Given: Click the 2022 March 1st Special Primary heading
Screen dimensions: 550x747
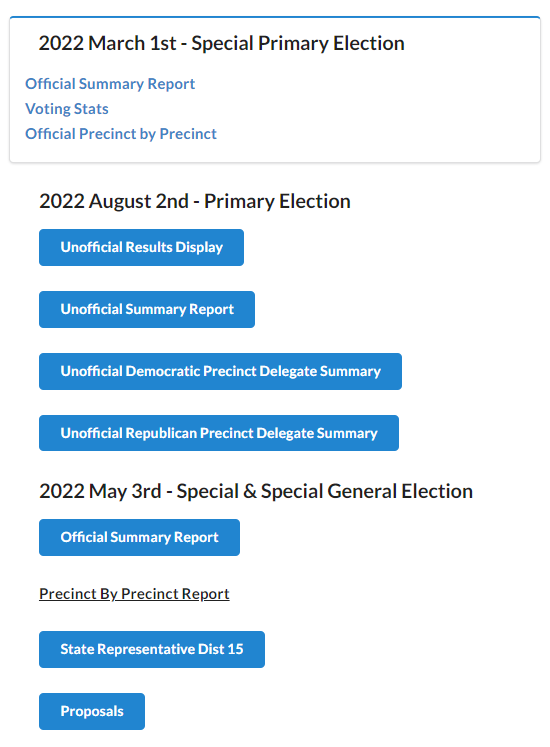Looking at the screenshot, I should click(222, 43).
